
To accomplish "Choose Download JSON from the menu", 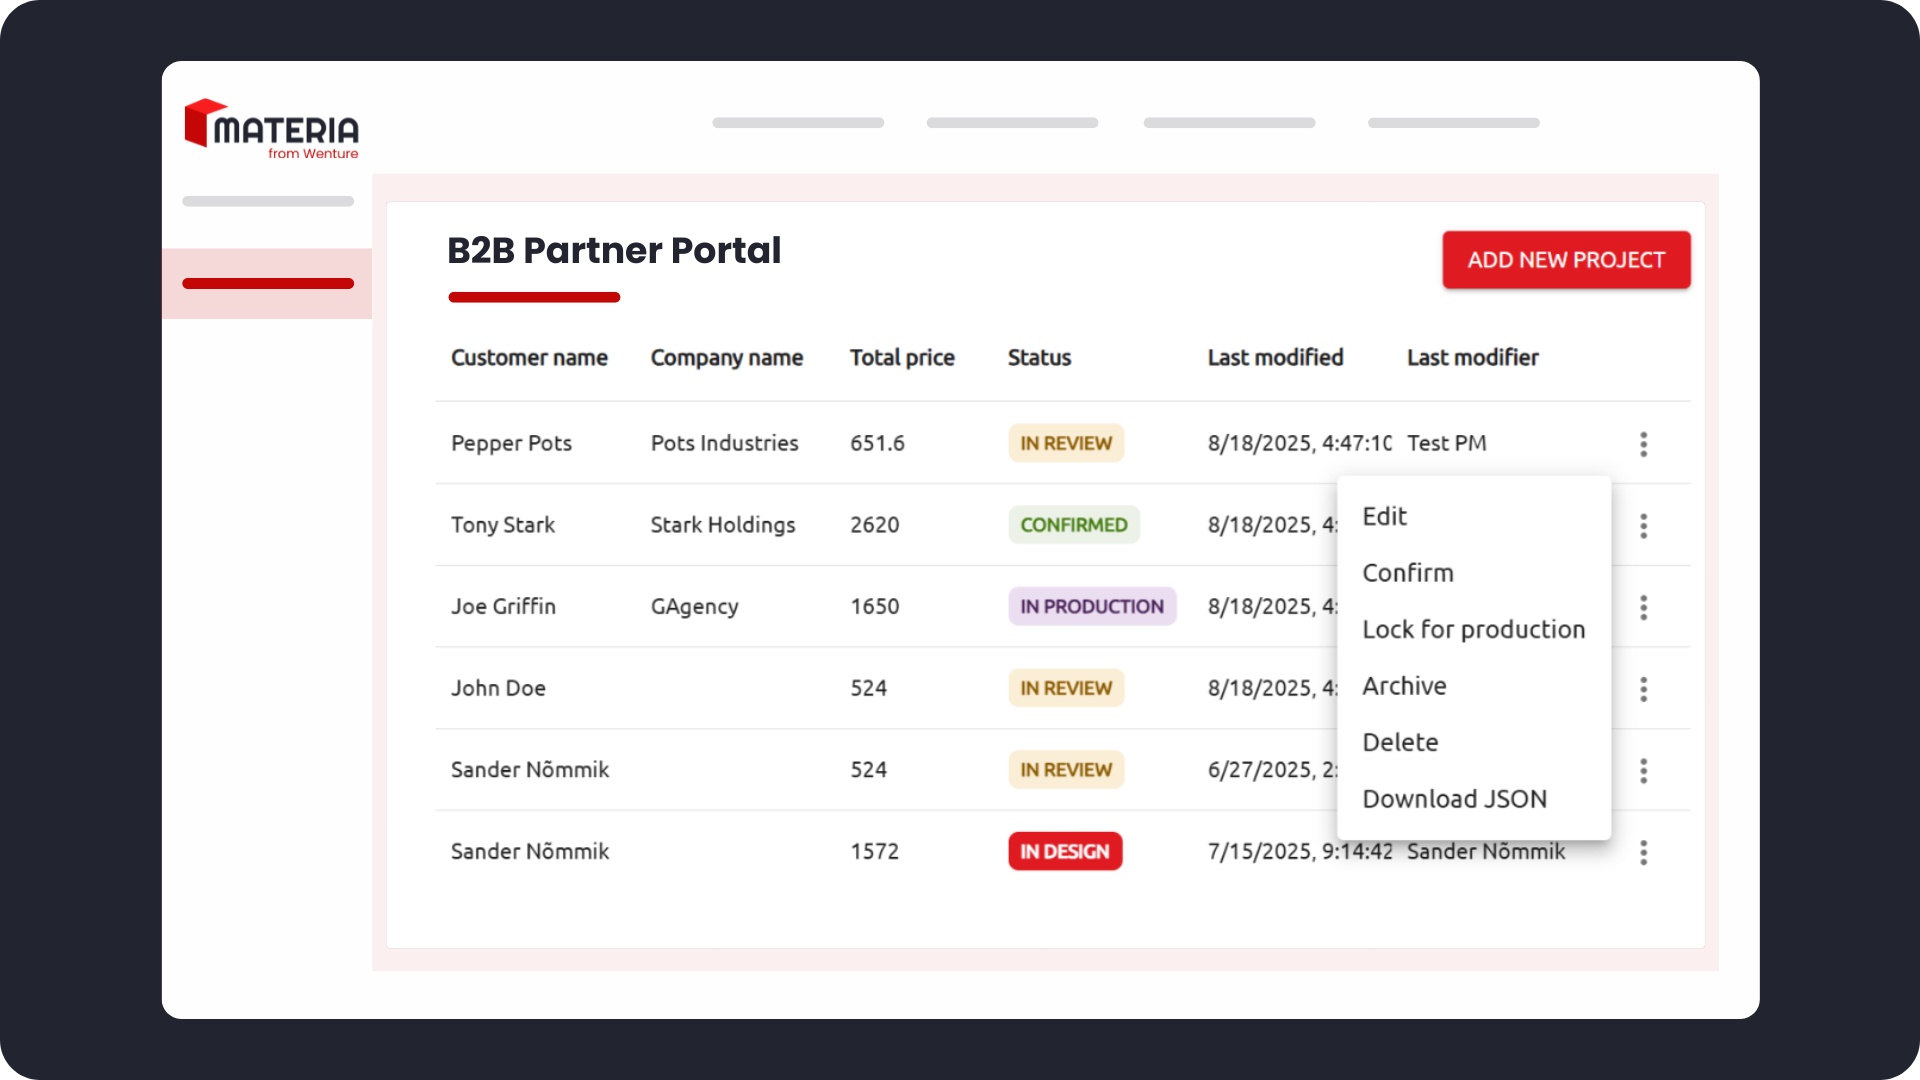I will point(1455,798).
